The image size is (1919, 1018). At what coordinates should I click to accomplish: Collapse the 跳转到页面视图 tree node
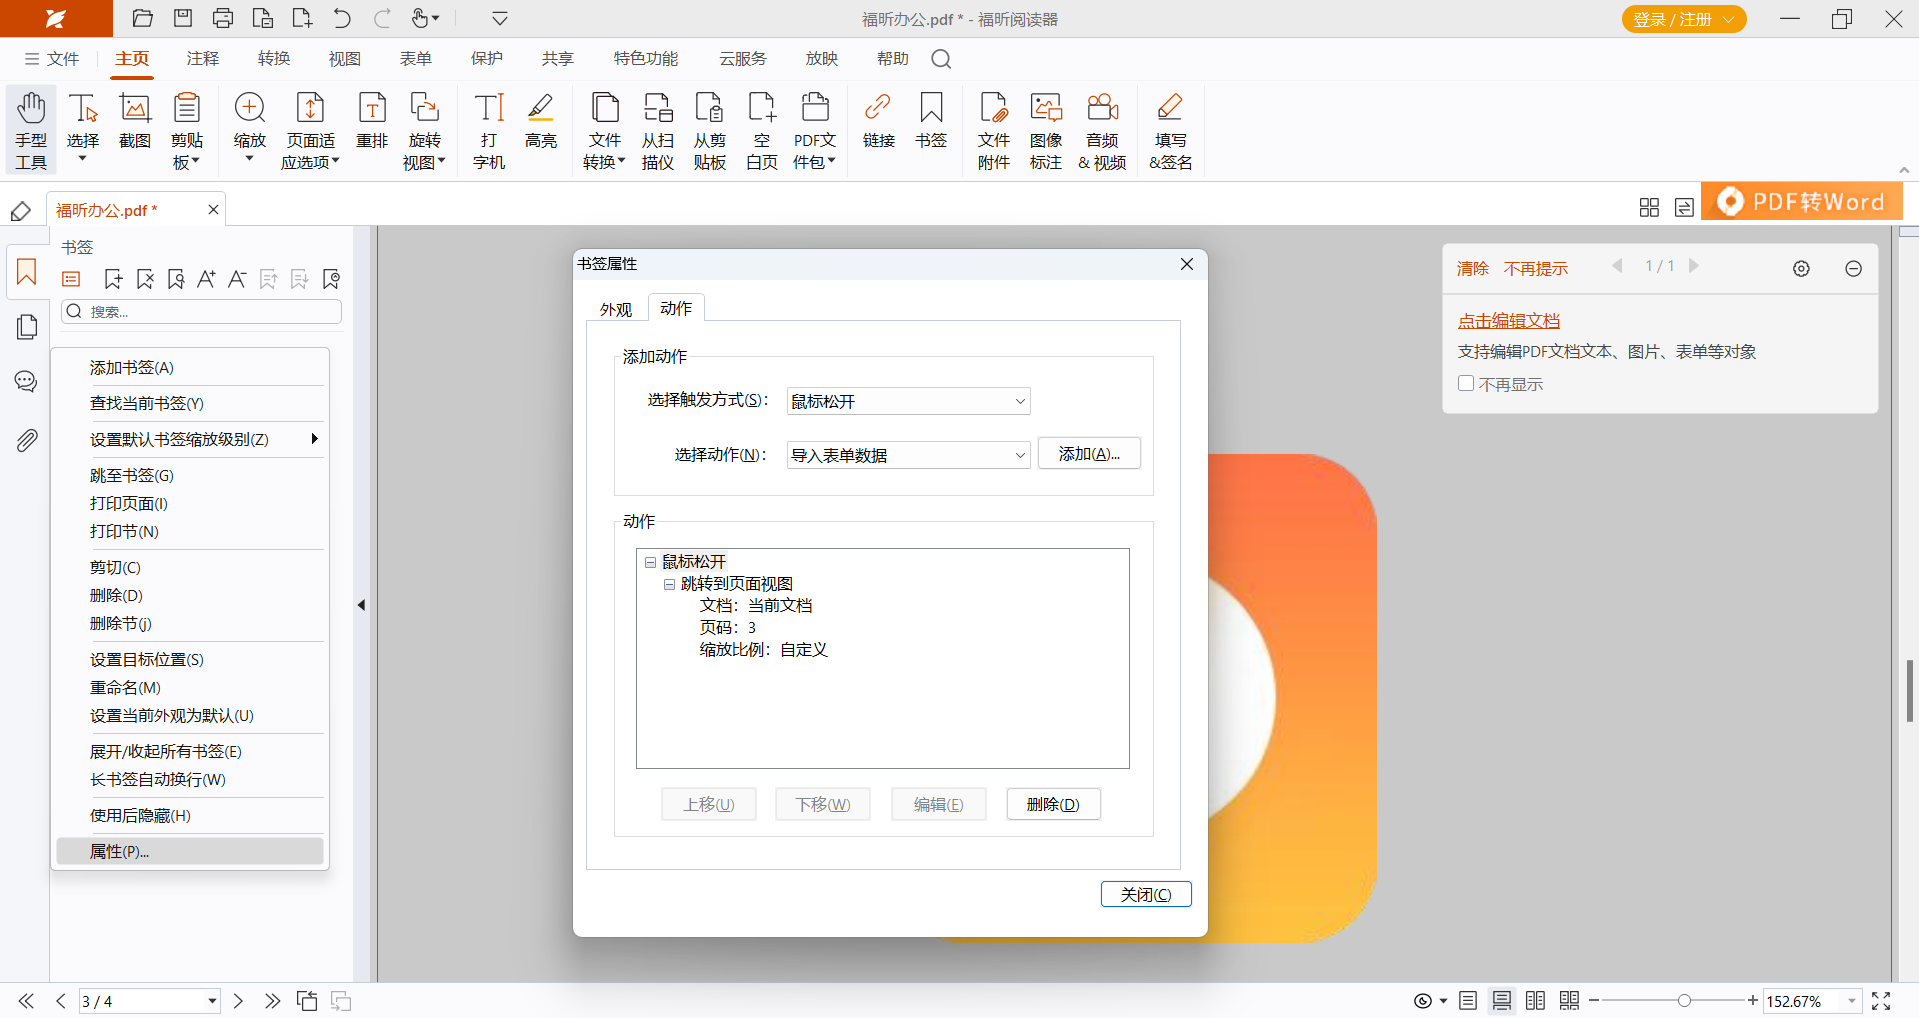click(x=669, y=584)
